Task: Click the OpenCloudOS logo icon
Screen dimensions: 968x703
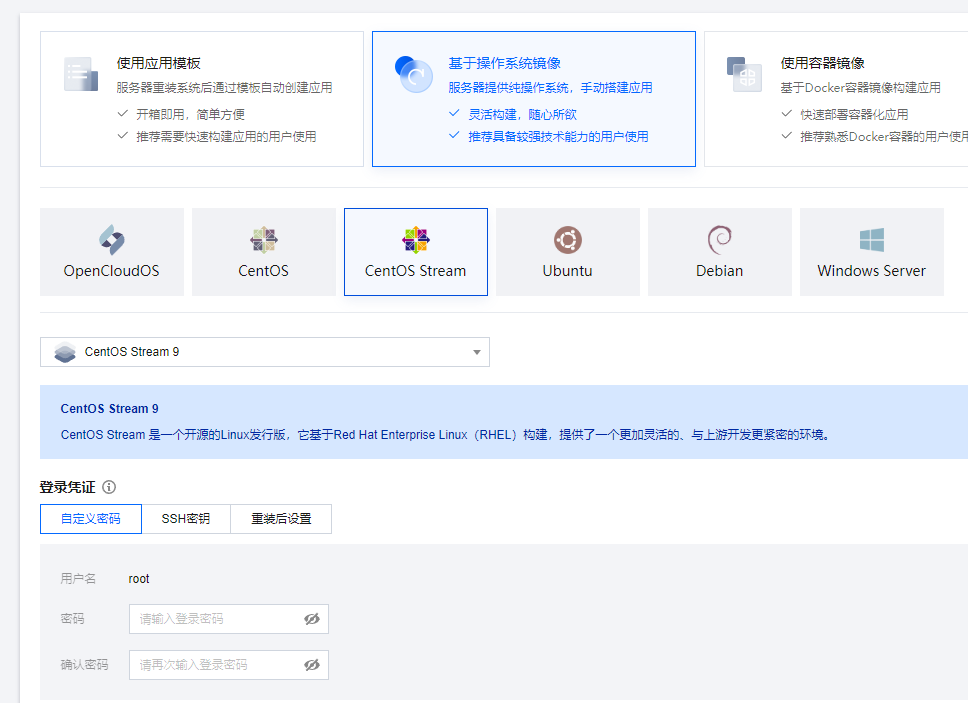Action: click(x=111, y=240)
